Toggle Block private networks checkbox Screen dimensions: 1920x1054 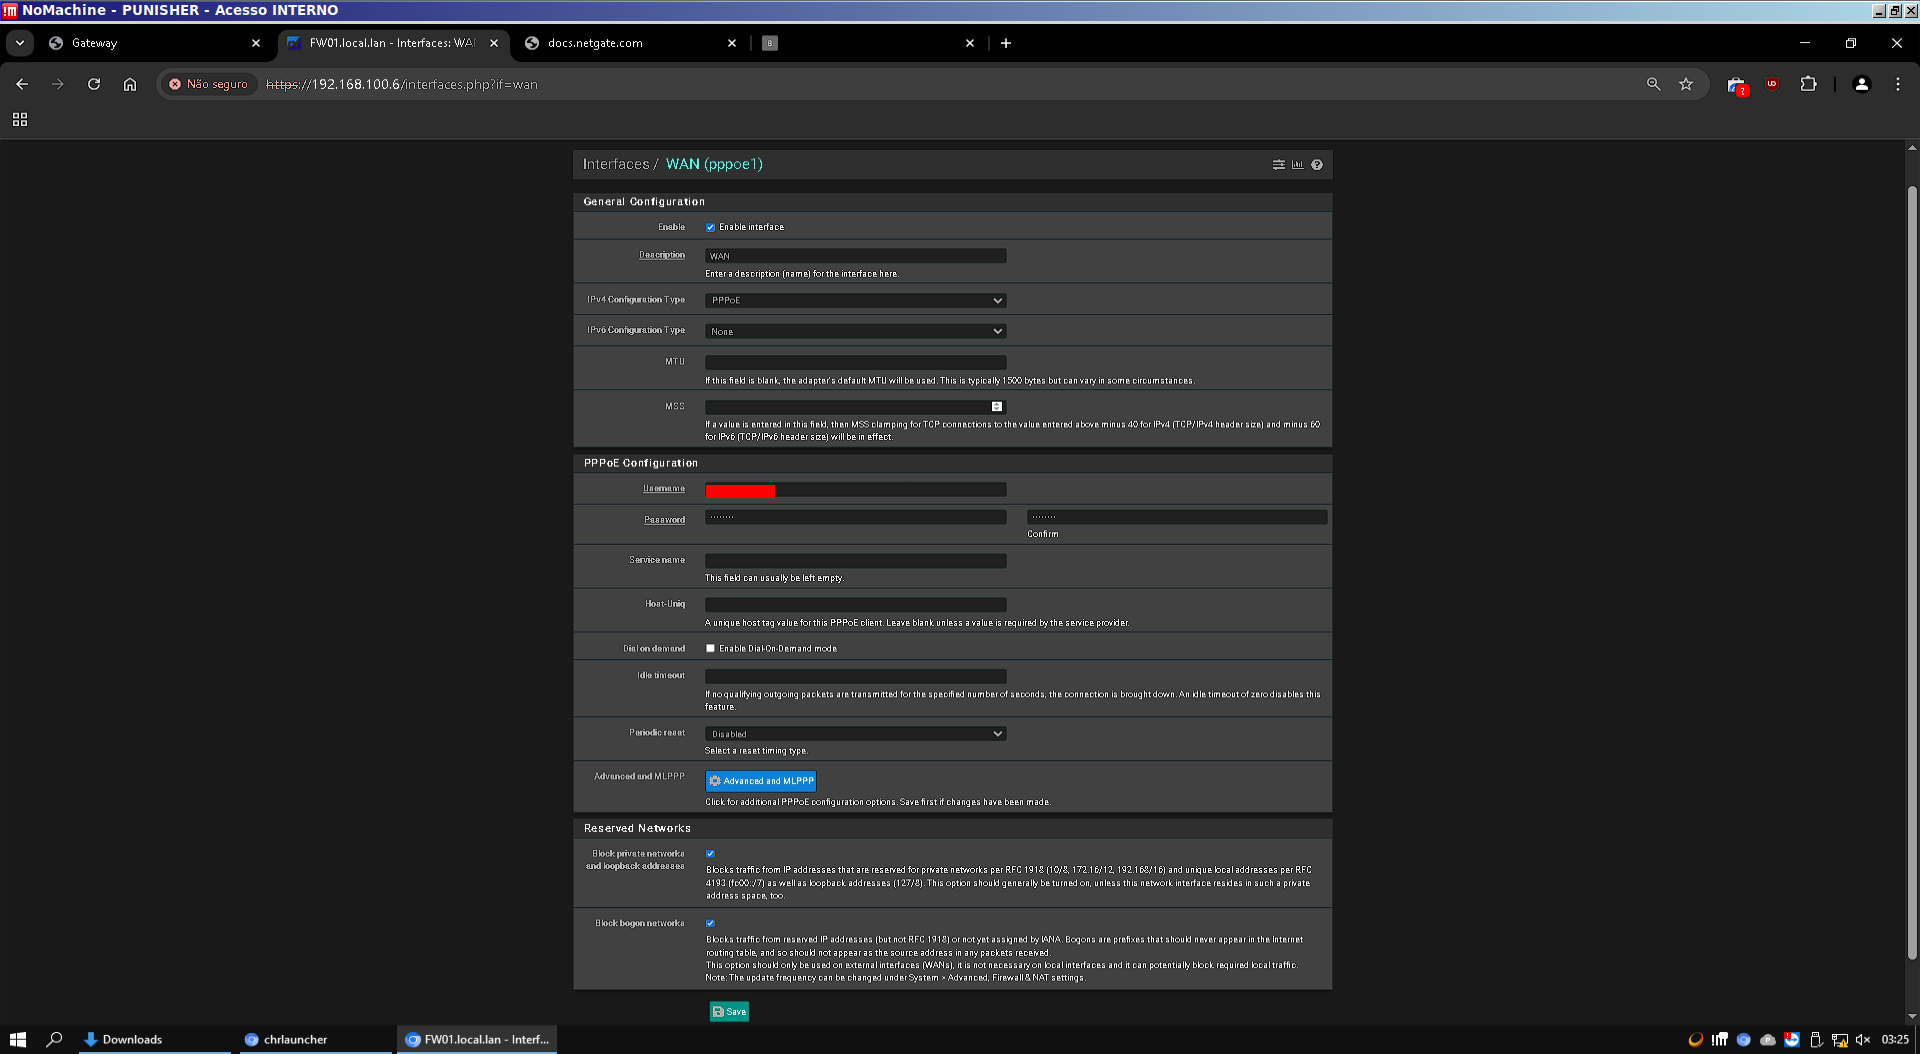(x=710, y=854)
